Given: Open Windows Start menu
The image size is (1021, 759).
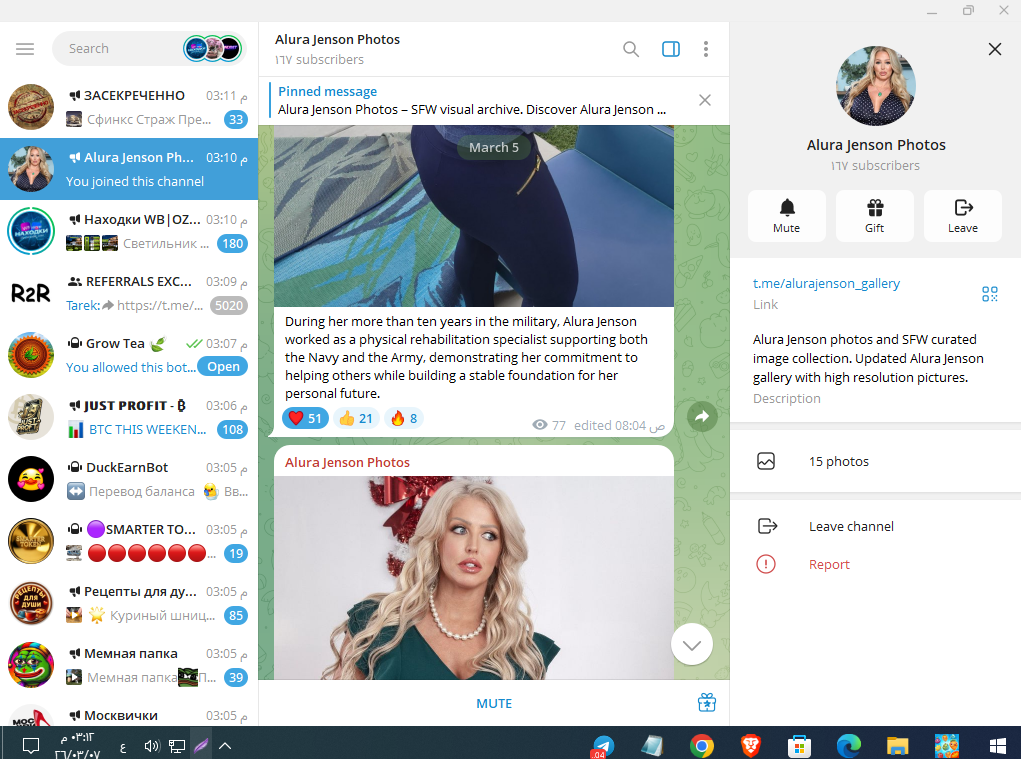Looking at the screenshot, I should click(998, 746).
